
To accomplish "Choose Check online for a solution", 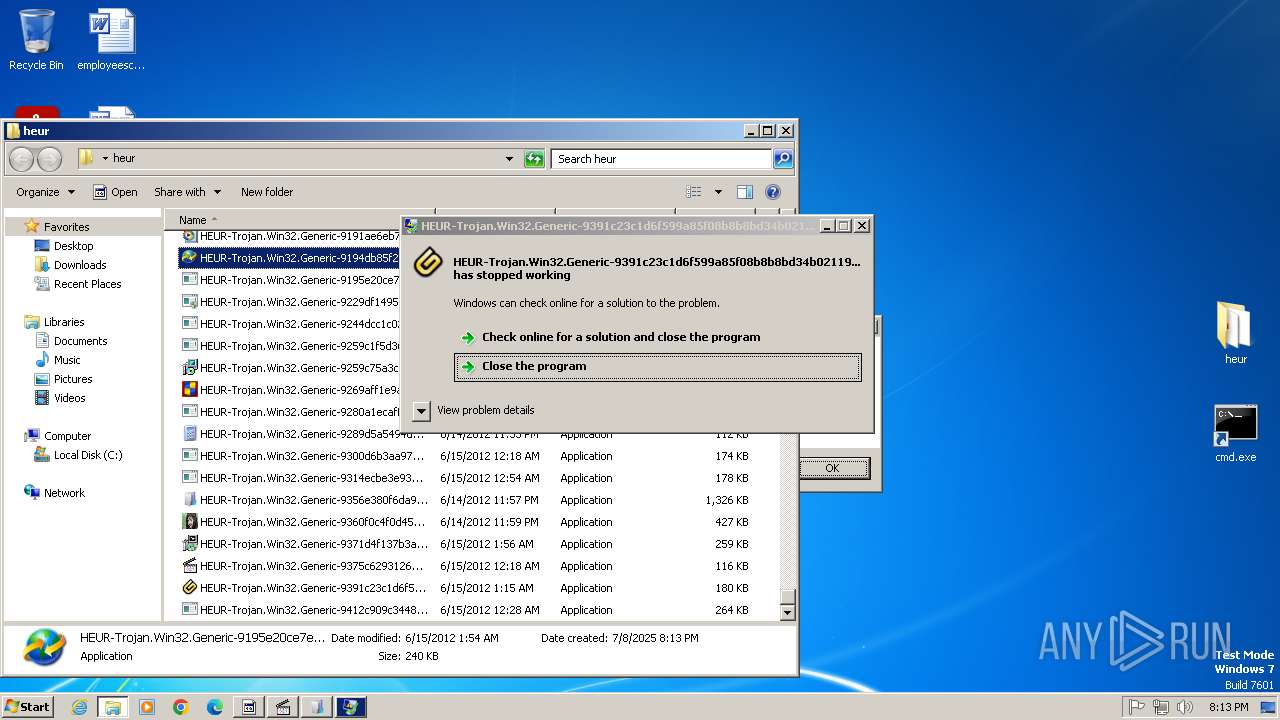I will 657,337.
